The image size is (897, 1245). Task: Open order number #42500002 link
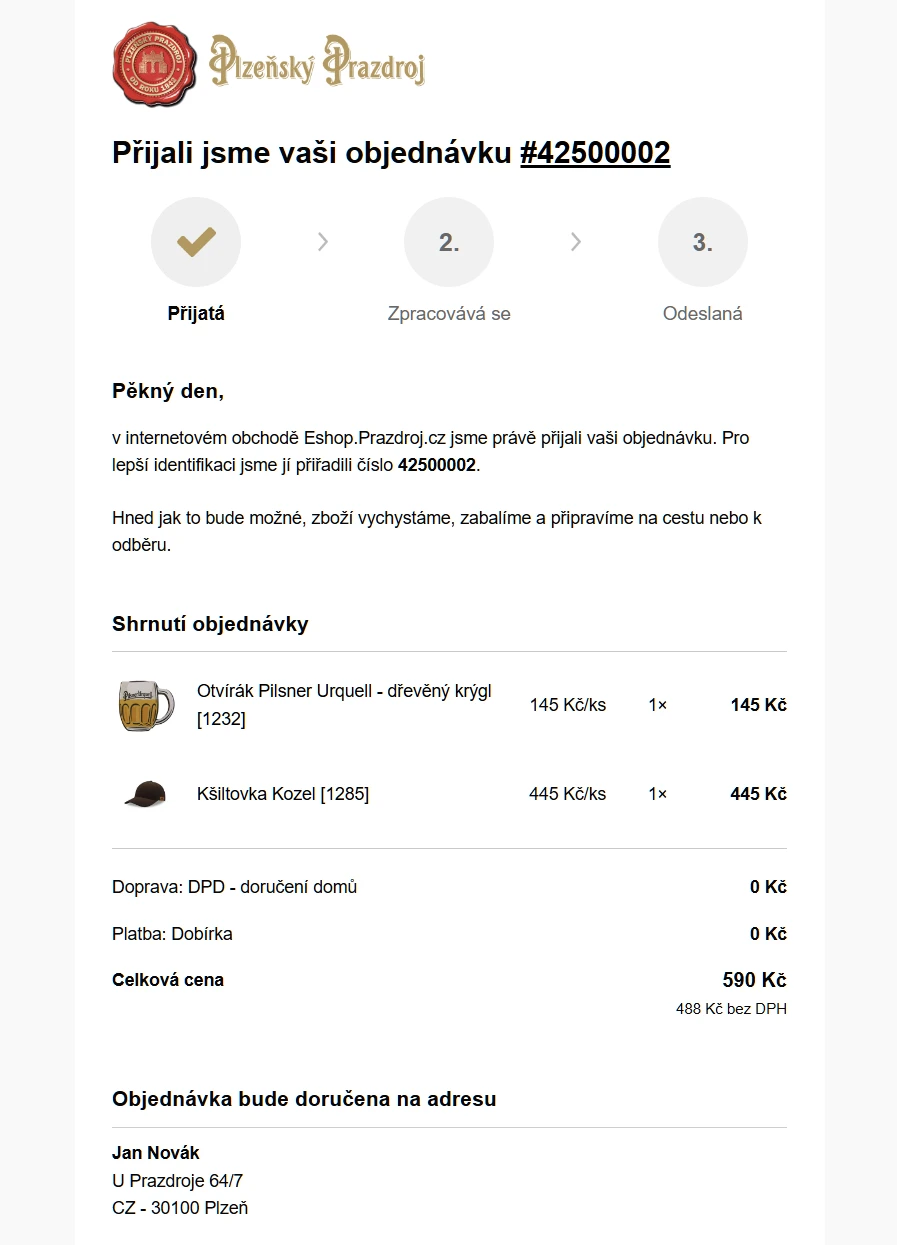point(595,153)
